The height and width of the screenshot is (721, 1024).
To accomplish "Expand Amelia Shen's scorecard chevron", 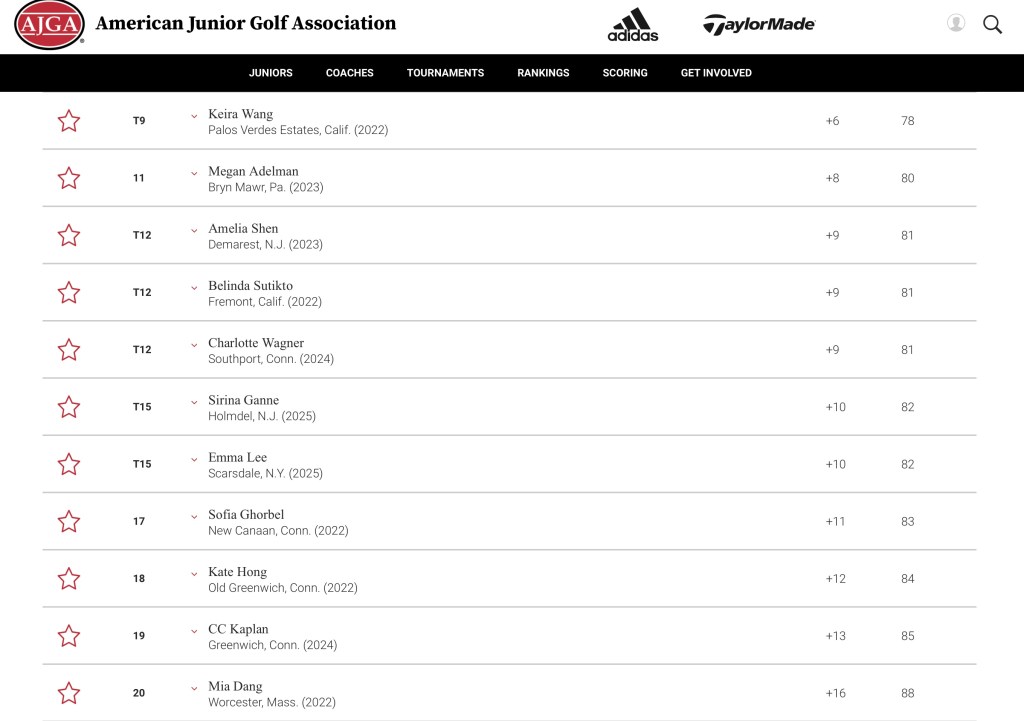I will tap(195, 230).
